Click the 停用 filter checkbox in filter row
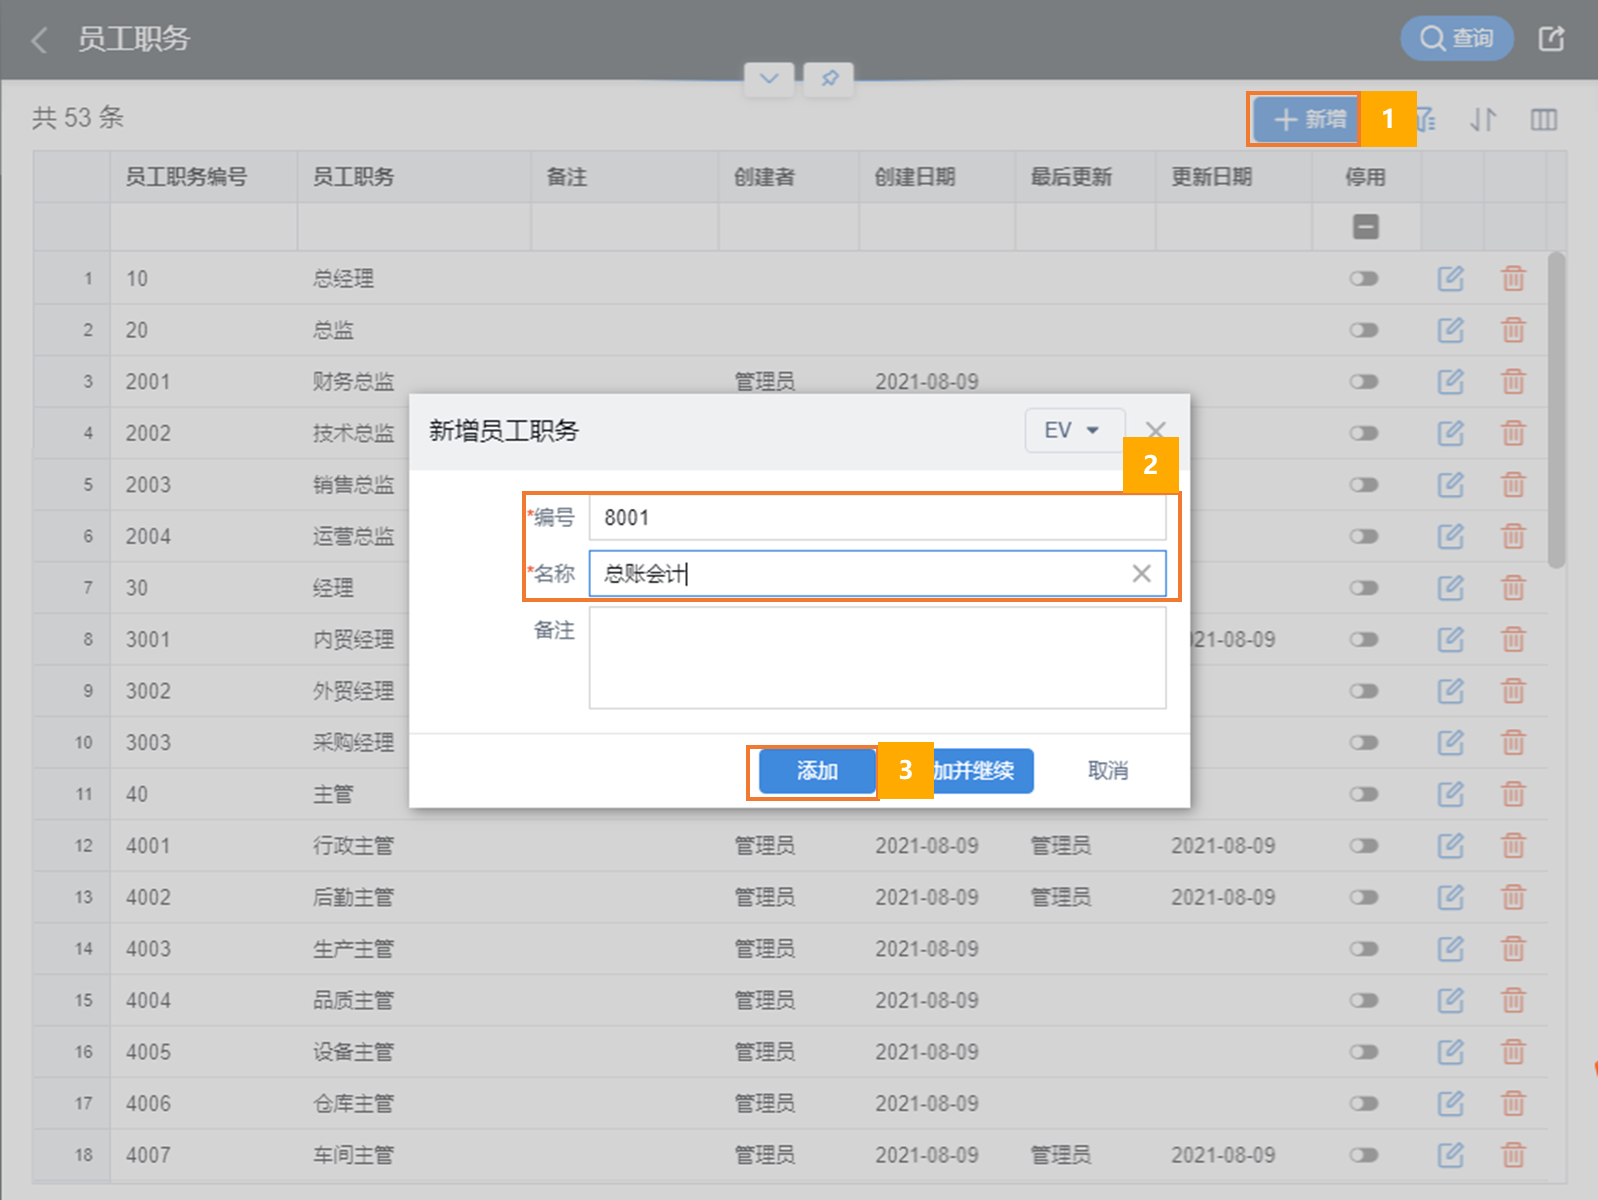This screenshot has height=1200, width=1598. (x=1365, y=227)
